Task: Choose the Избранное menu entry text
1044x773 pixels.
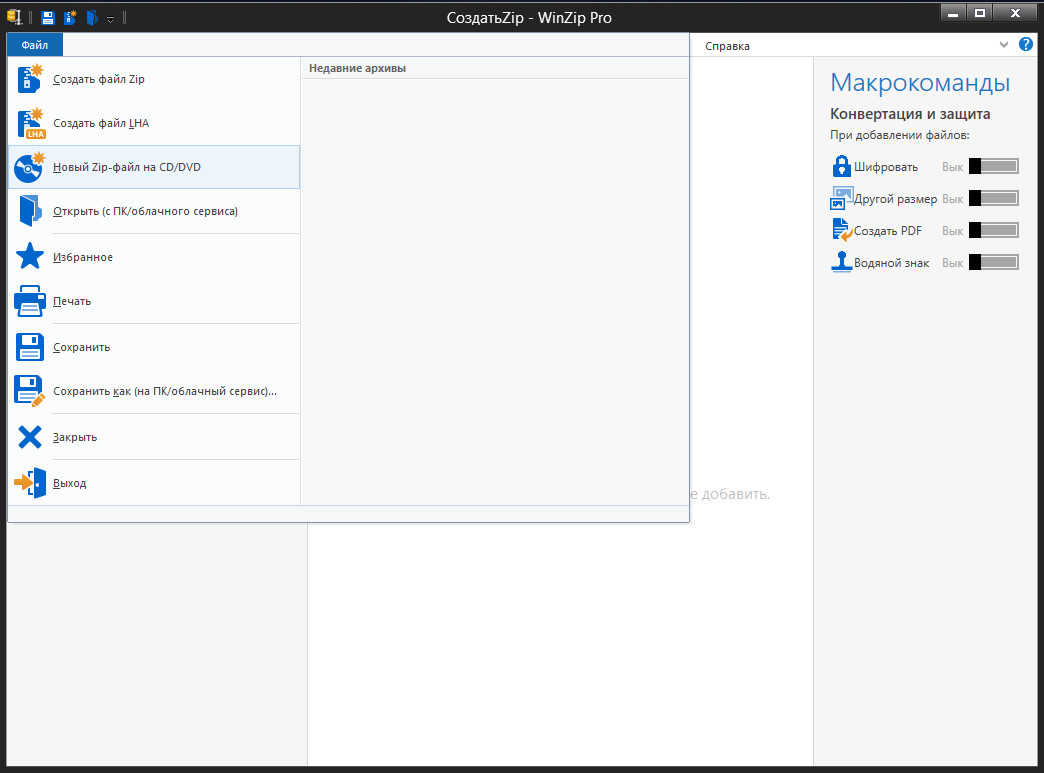Action: (x=83, y=257)
